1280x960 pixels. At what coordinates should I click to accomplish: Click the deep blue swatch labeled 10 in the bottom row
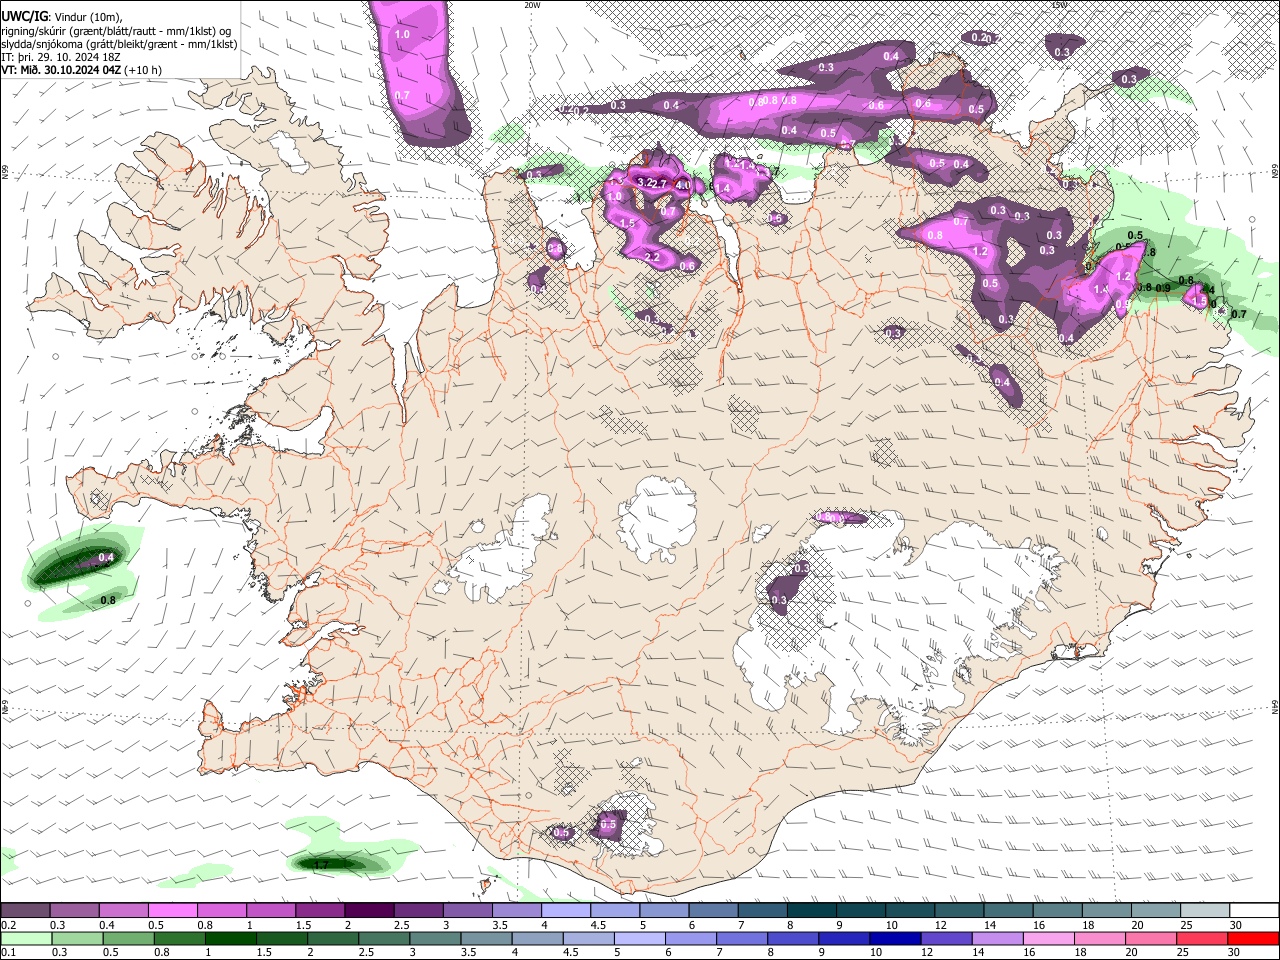893,939
